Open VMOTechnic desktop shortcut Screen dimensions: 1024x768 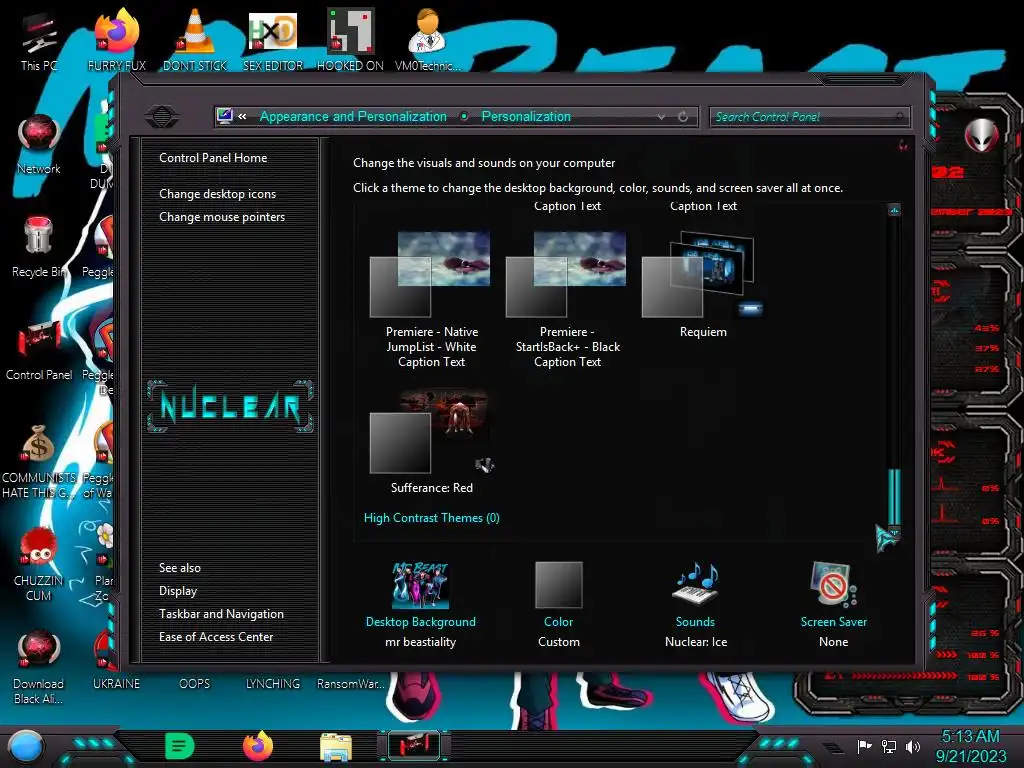point(428,39)
